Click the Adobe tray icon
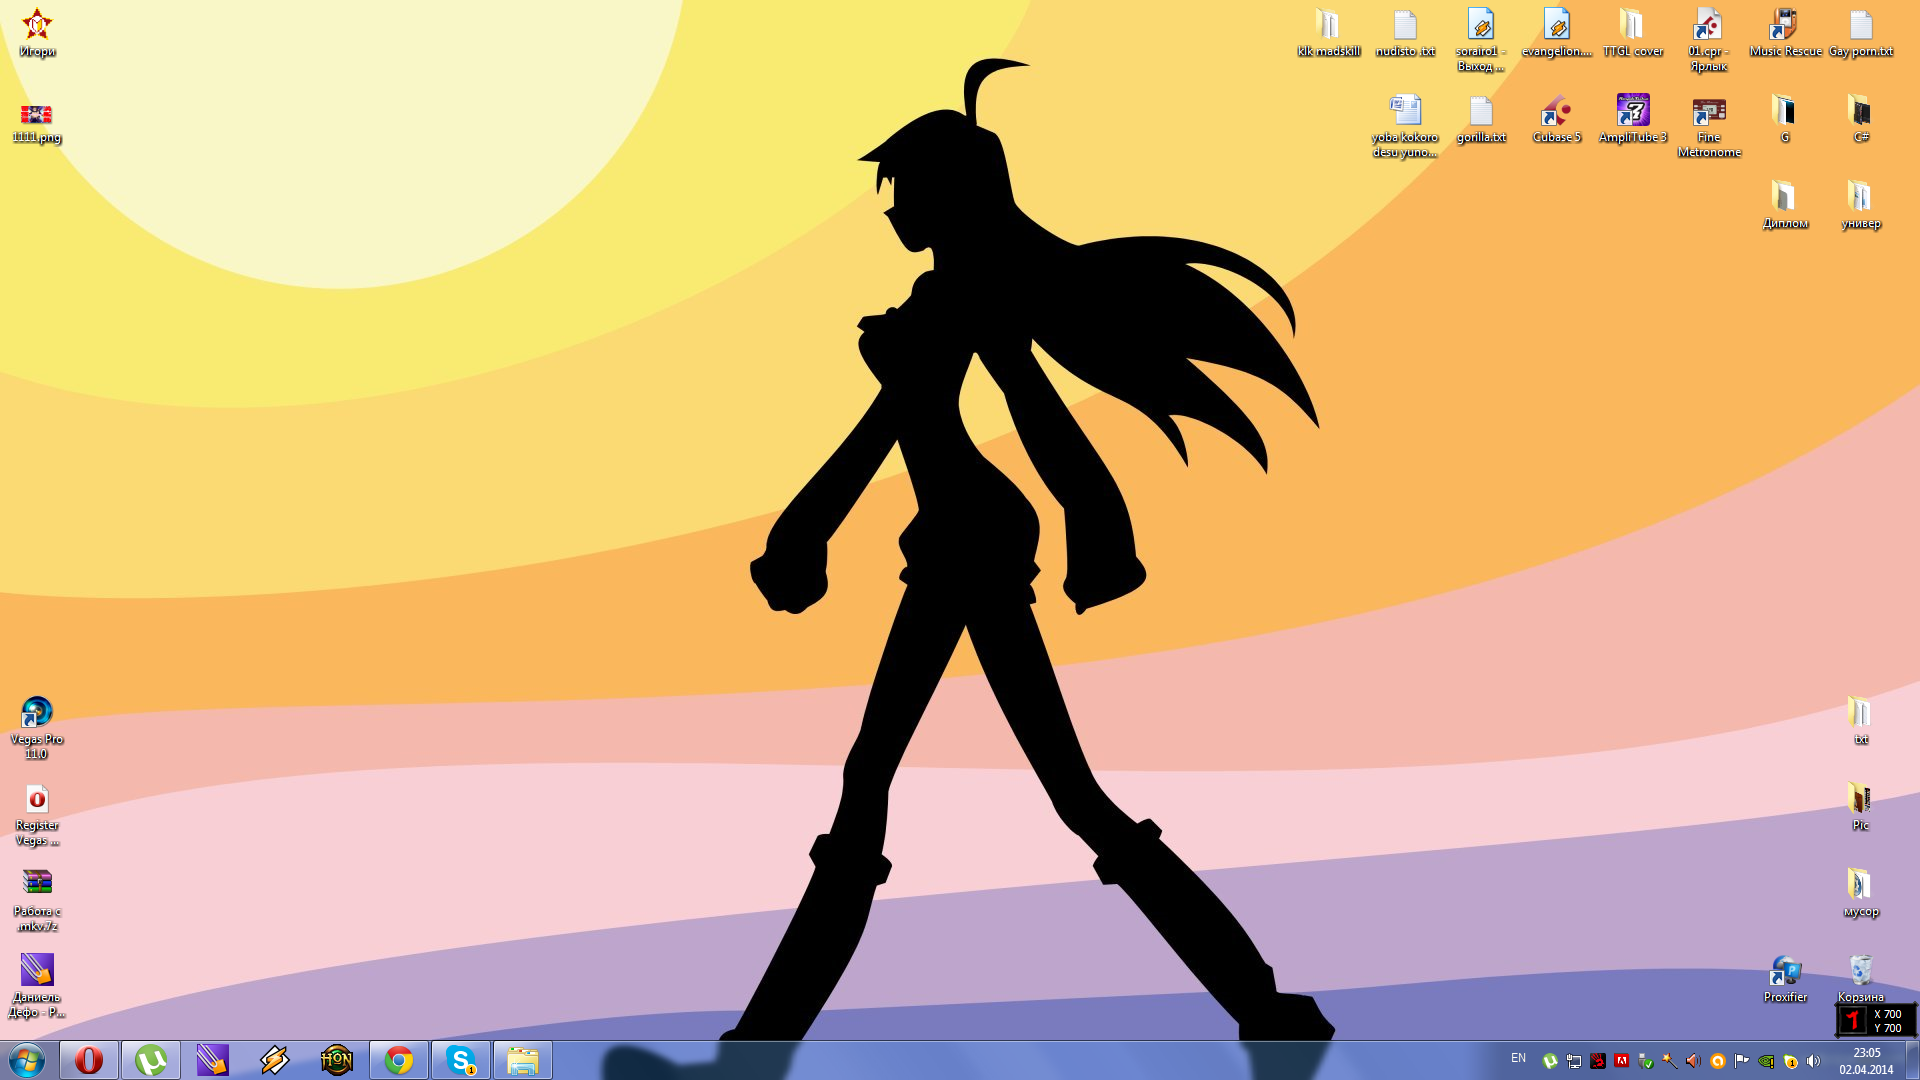1920x1080 pixels. (1622, 1061)
